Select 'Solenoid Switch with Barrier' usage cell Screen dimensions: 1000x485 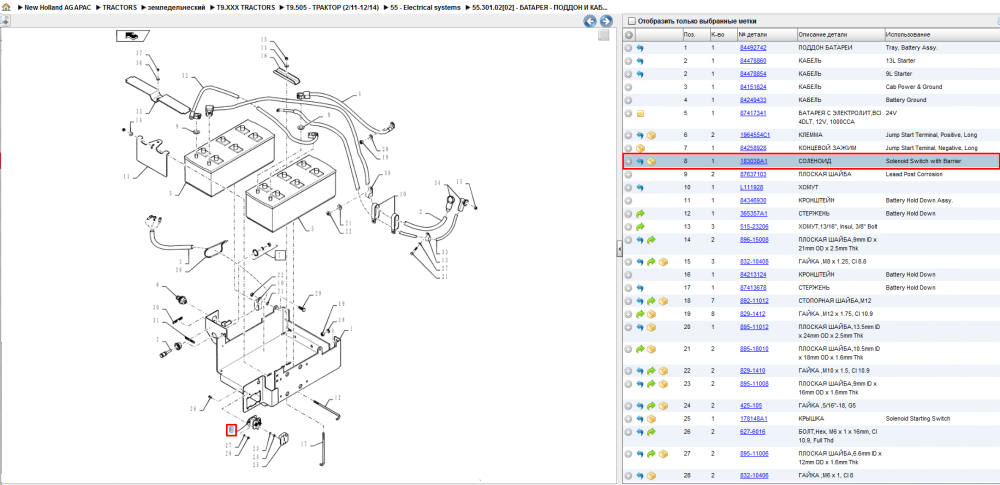923,161
